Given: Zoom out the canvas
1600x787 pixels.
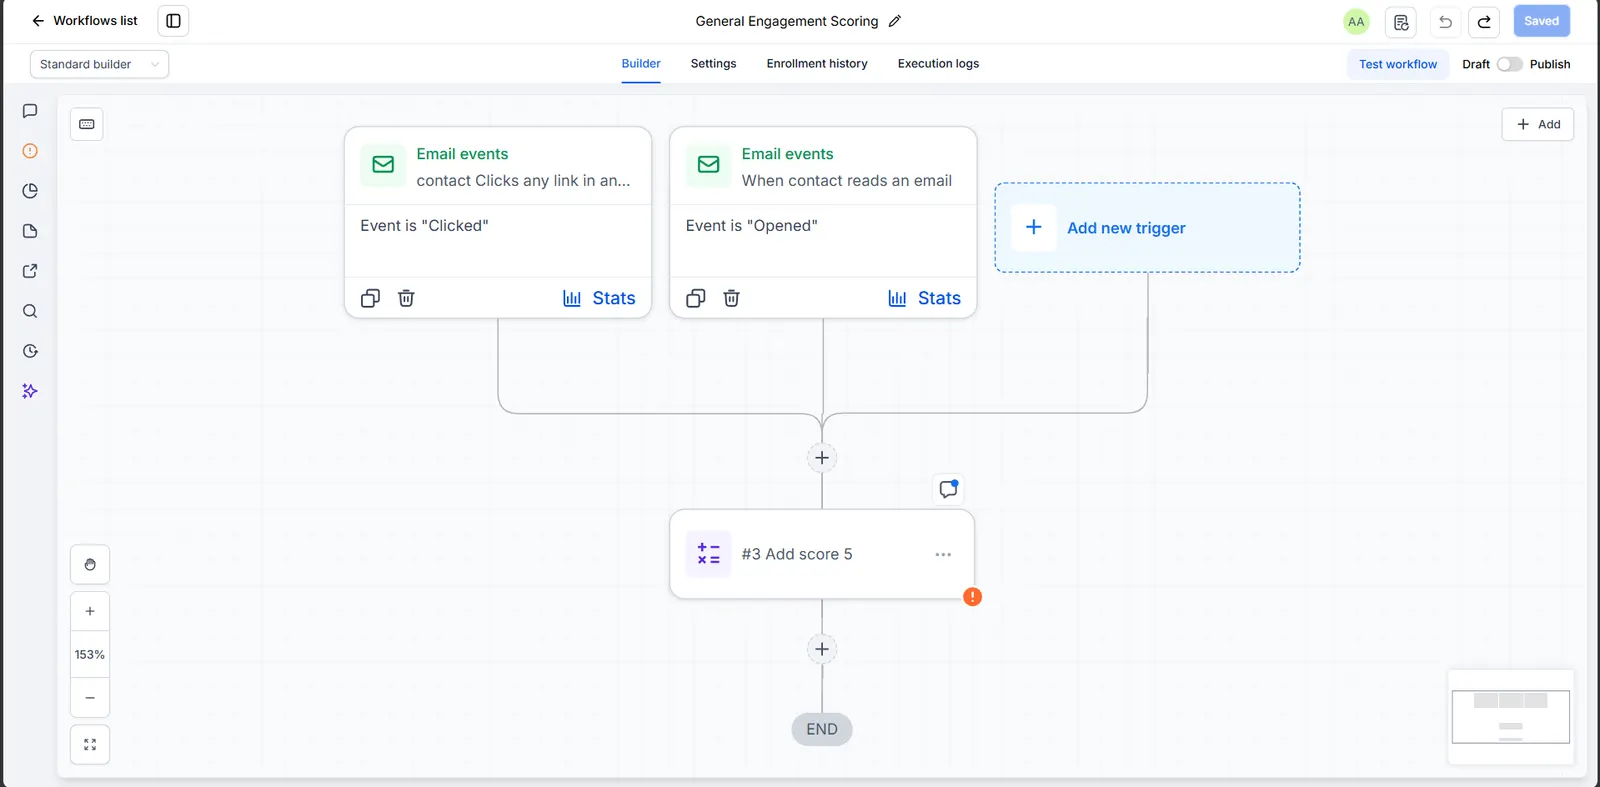Looking at the screenshot, I should tap(90, 698).
